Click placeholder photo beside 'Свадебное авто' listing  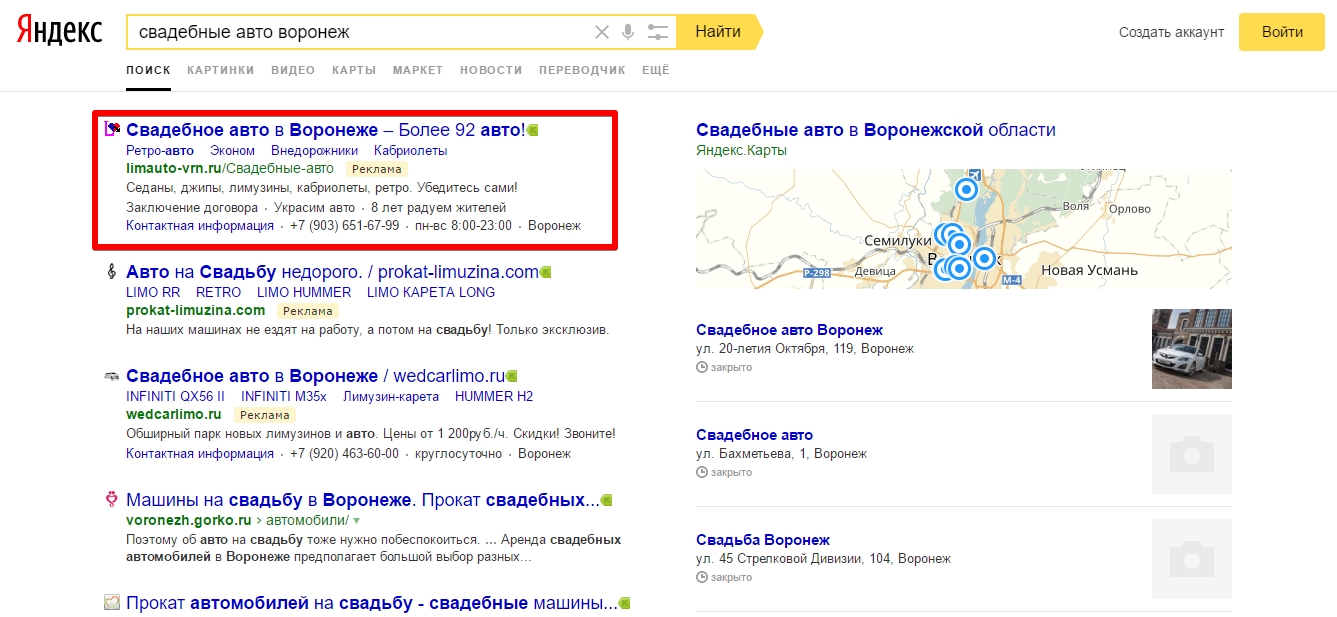1192,454
